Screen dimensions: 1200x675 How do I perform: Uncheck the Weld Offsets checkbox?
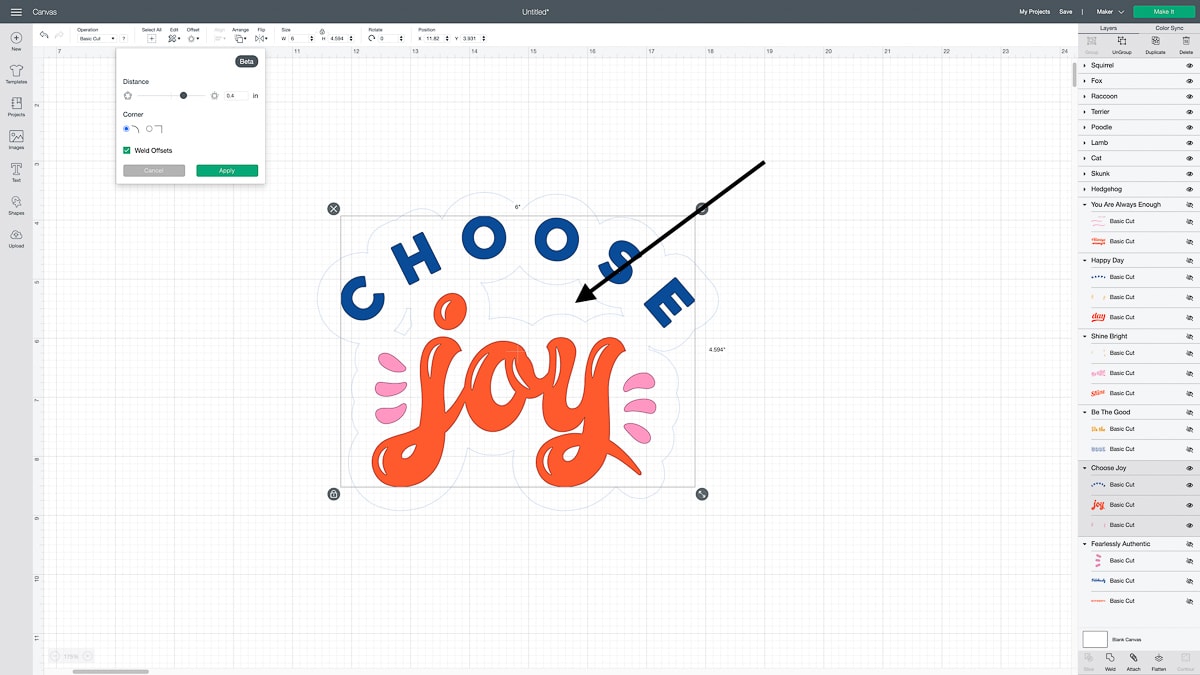coord(127,150)
